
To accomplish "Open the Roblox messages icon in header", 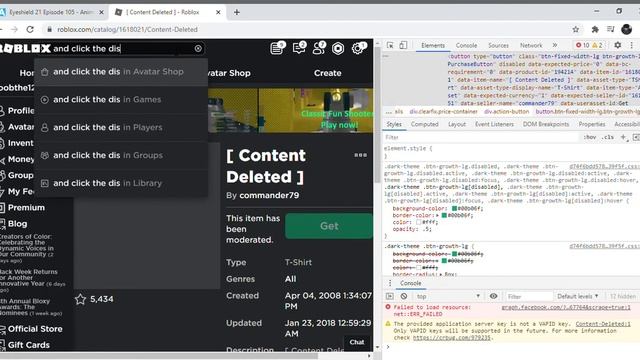I will [x=299, y=48].
